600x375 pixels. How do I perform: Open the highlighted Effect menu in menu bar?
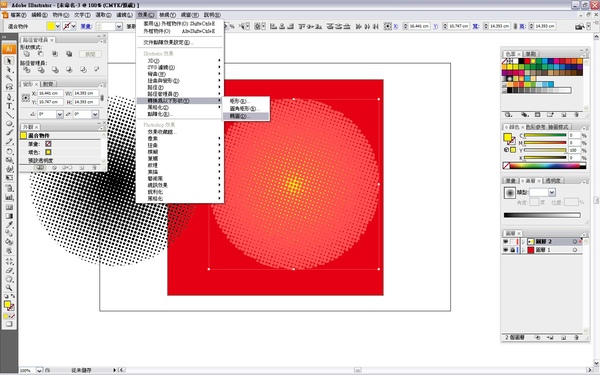click(x=146, y=15)
